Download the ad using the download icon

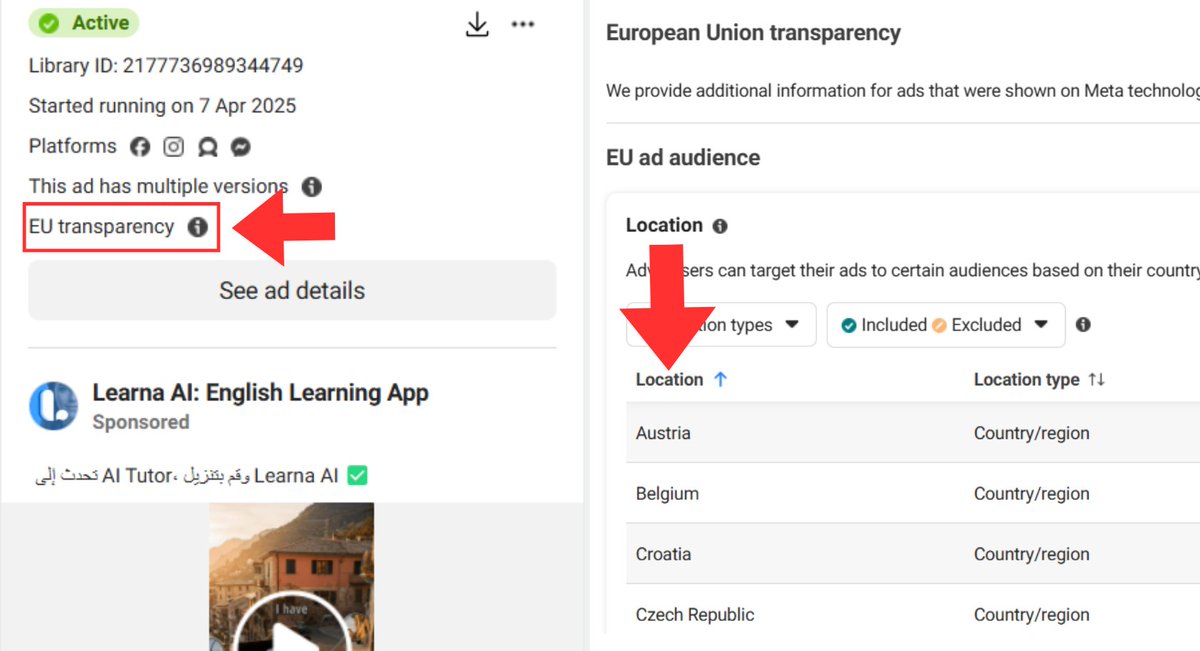click(x=478, y=25)
